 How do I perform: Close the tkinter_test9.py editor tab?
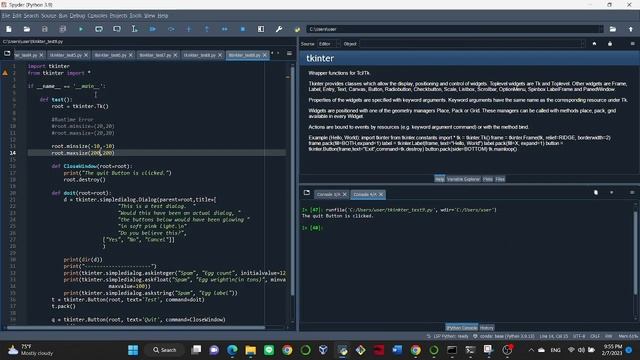tap(264, 55)
